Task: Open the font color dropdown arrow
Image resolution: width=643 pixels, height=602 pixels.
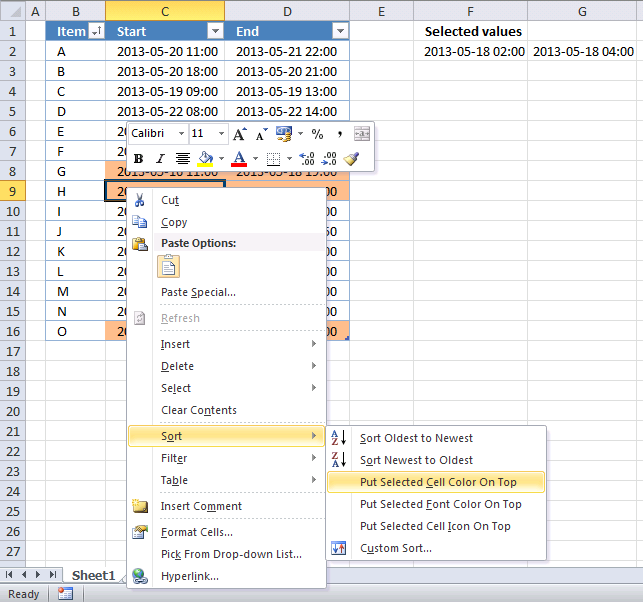Action: pyautogui.click(x=255, y=158)
